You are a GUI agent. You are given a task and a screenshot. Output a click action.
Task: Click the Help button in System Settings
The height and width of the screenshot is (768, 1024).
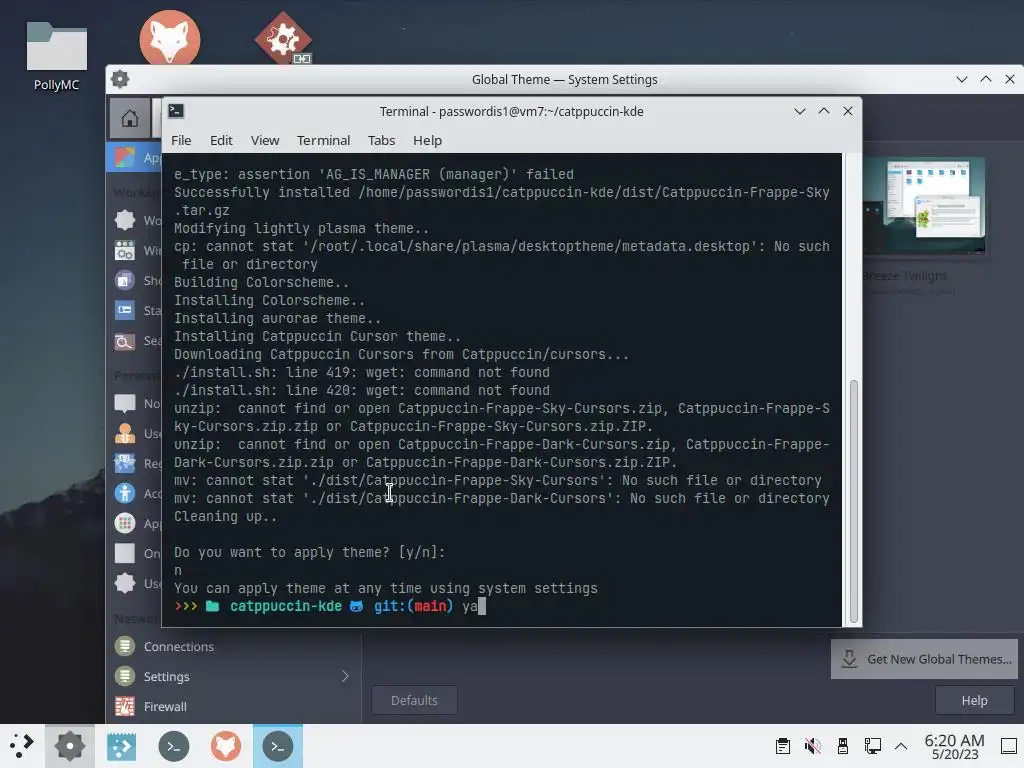pos(974,700)
